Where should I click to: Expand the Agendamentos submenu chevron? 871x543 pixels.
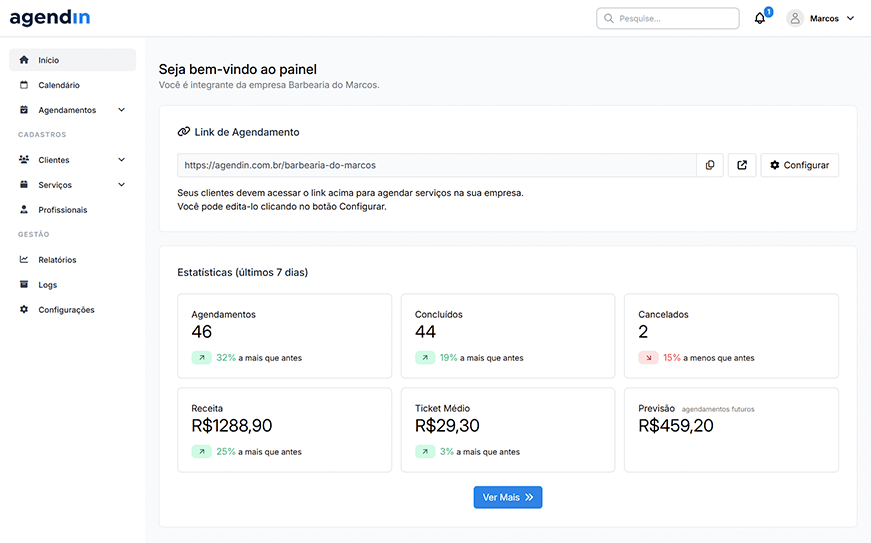122,110
